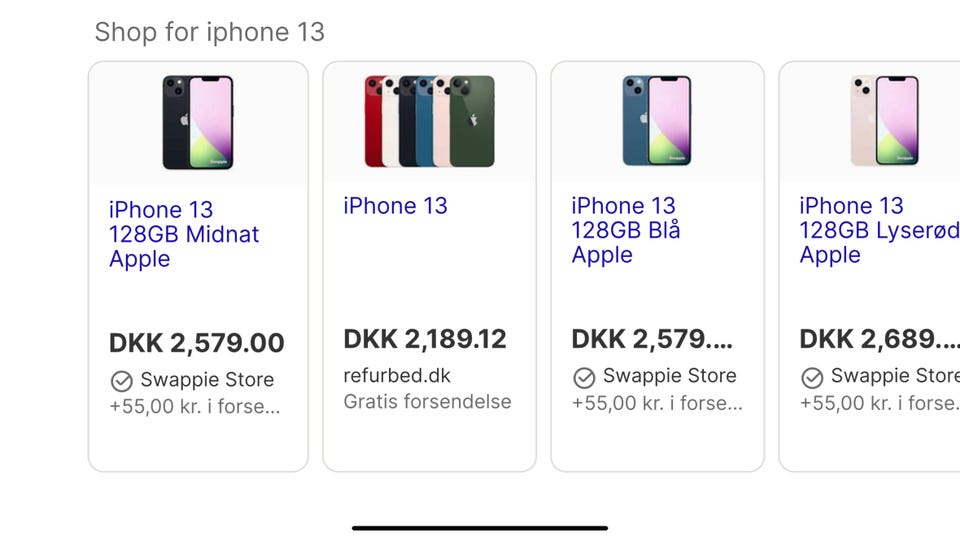The width and height of the screenshot is (960, 537).
Task: Click the refurbed.dk seller name
Action: click(x=397, y=376)
